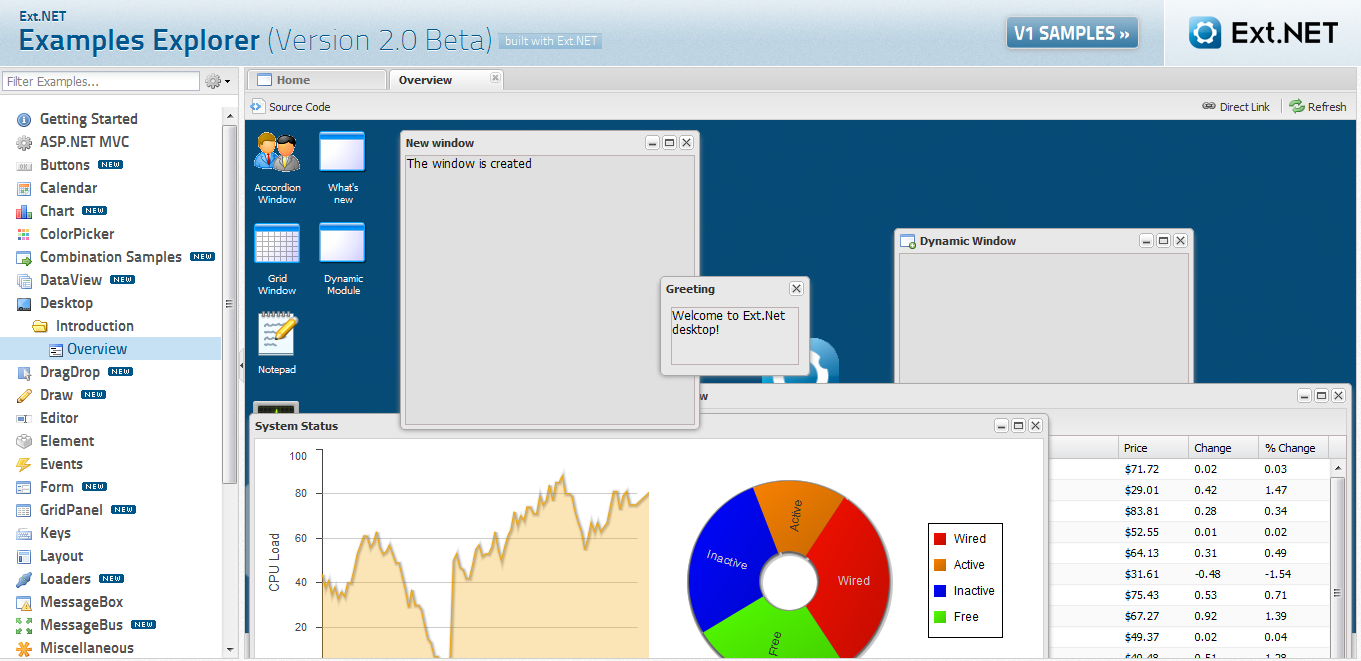Click the Element cube icon
1361x661 pixels.
point(24,441)
